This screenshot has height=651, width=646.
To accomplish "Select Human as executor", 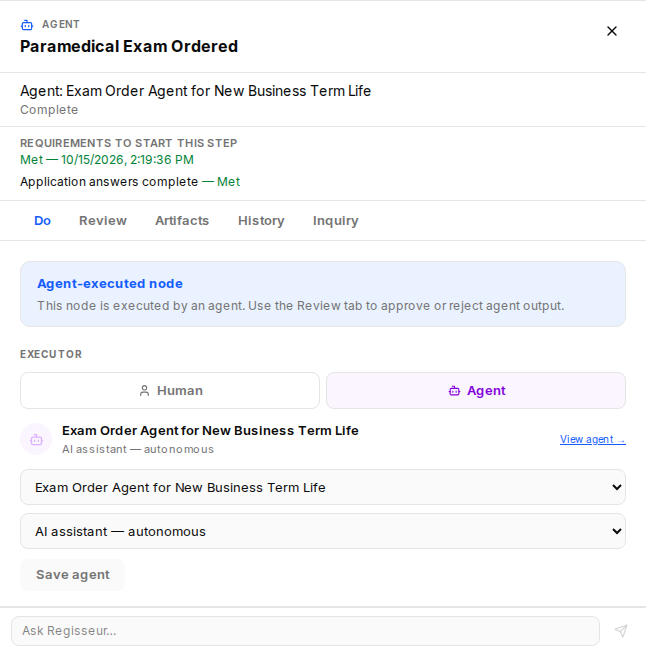I will tap(170, 390).
